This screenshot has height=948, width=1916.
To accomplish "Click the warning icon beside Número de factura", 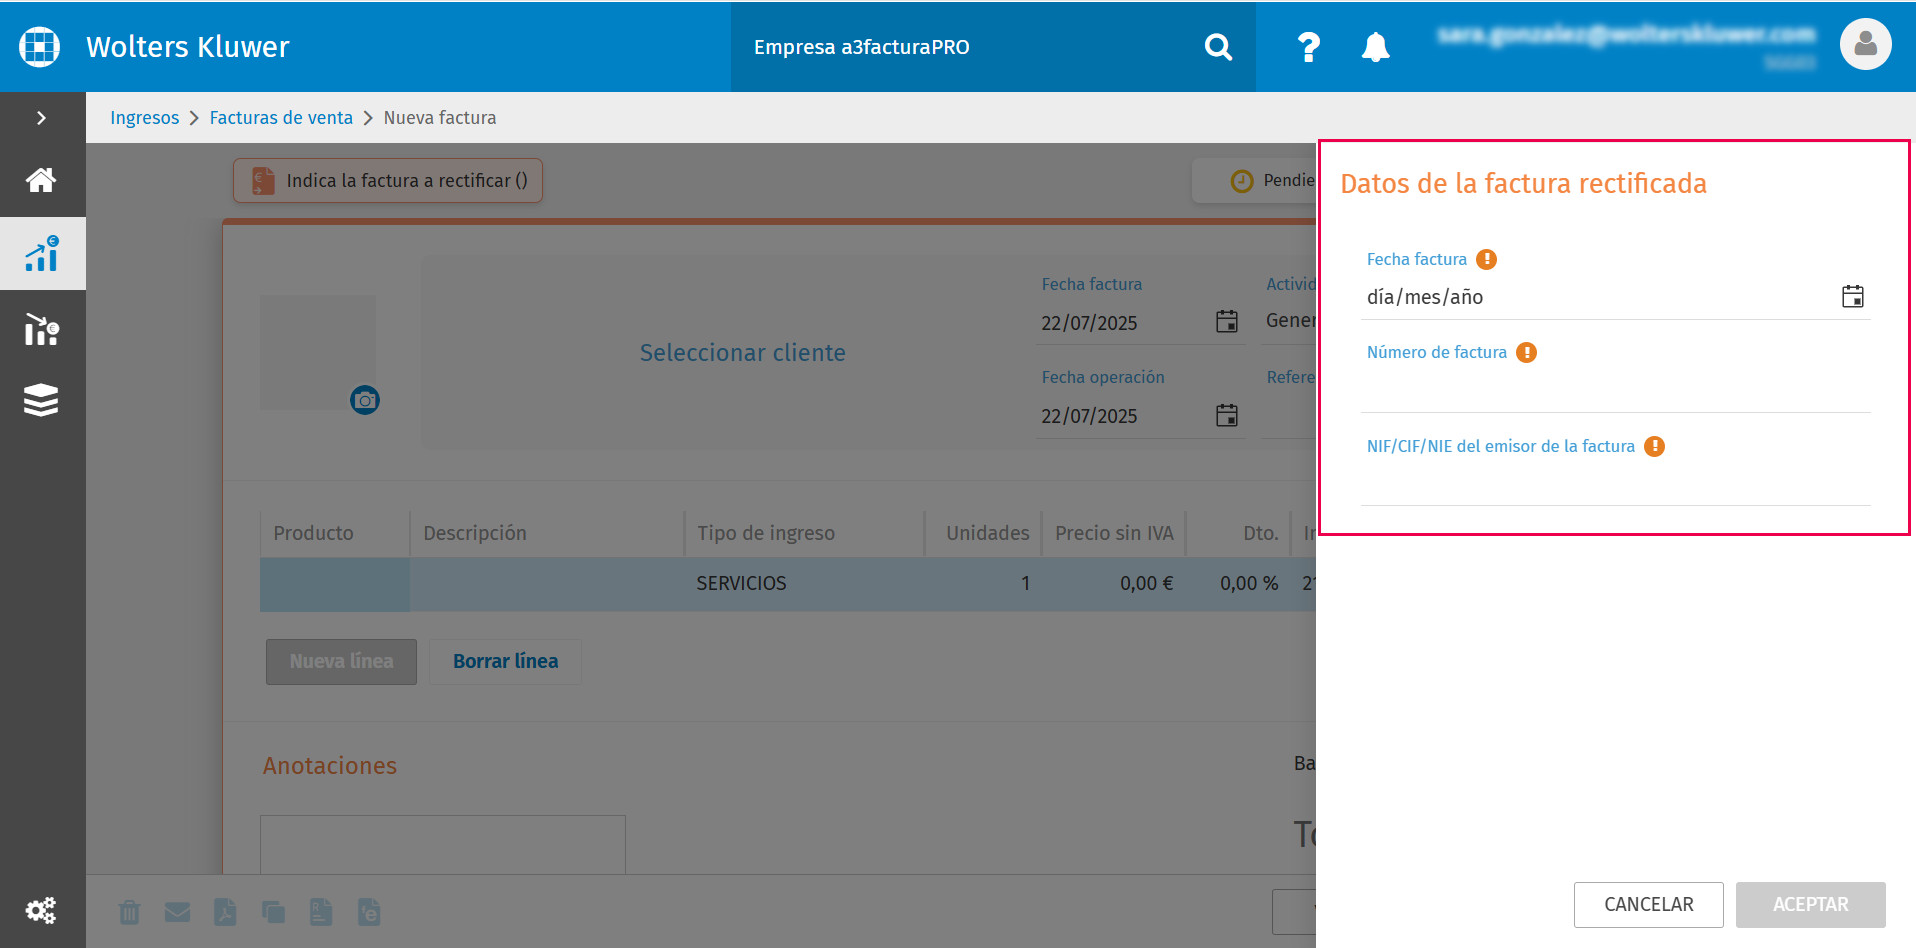I will (x=1526, y=352).
